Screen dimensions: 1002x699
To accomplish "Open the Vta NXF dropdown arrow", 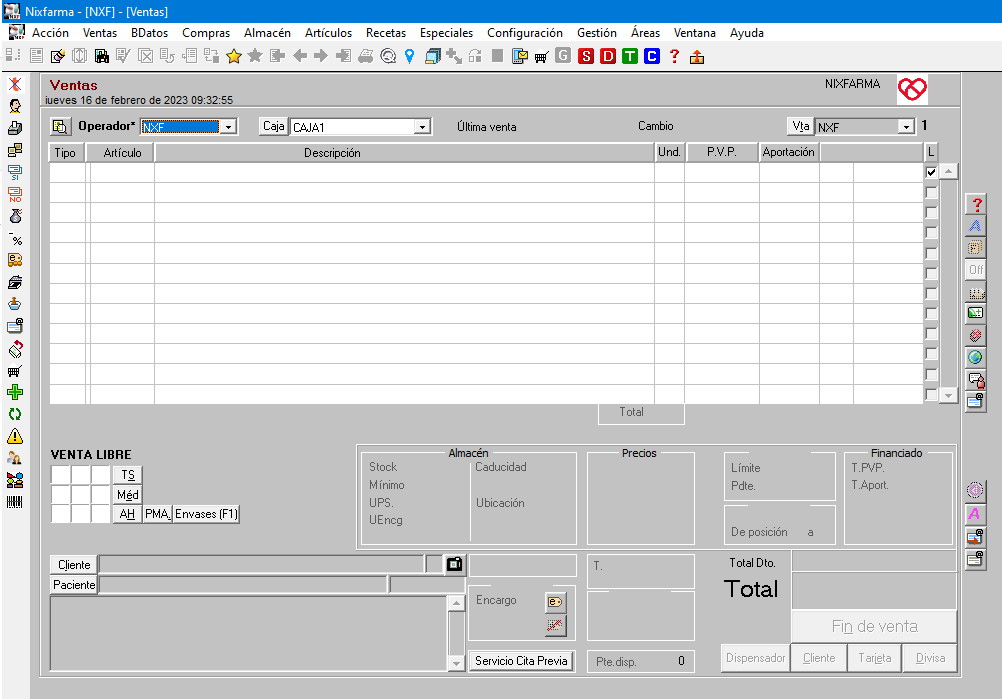I will click(x=906, y=127).
